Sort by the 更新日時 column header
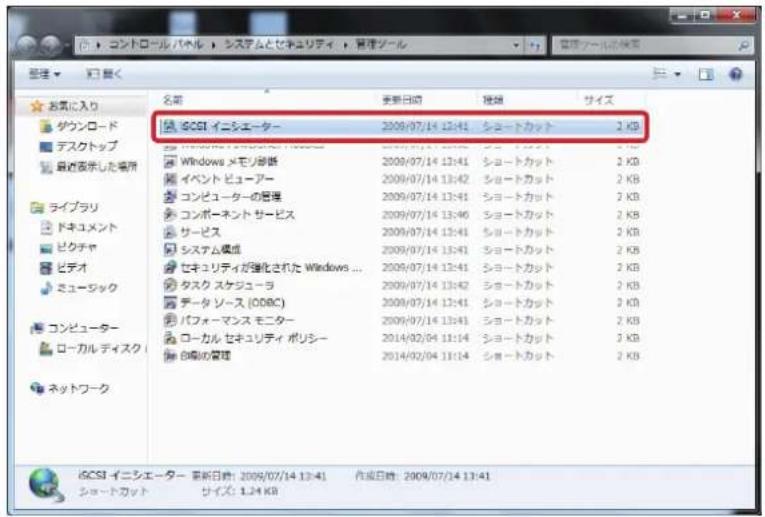Image resolution: width=765 pixels, height=517 pixels. 402,100
